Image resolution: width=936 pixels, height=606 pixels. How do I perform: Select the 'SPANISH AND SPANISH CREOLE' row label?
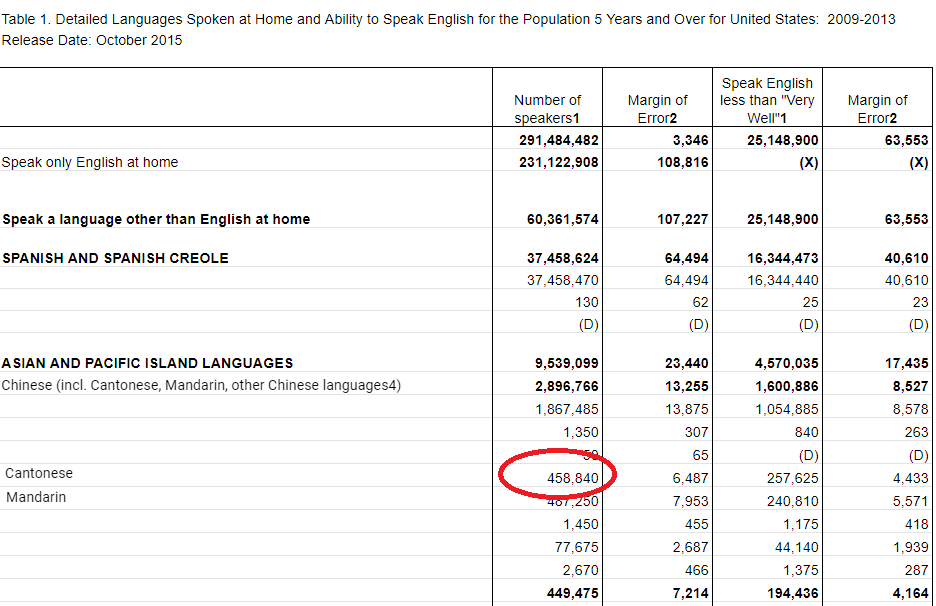[x=115, y=258]
